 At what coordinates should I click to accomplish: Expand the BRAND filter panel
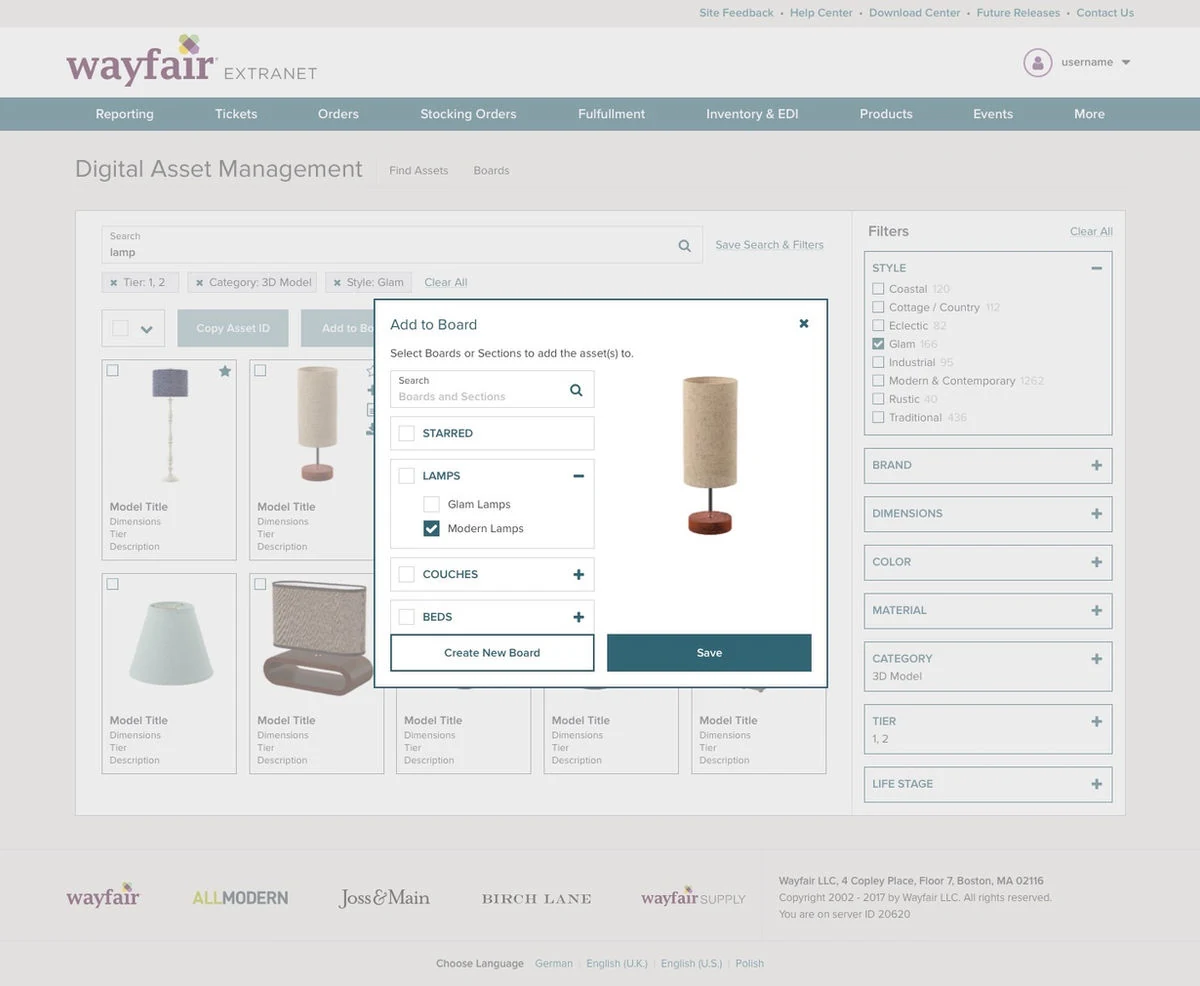[1096, 465]
